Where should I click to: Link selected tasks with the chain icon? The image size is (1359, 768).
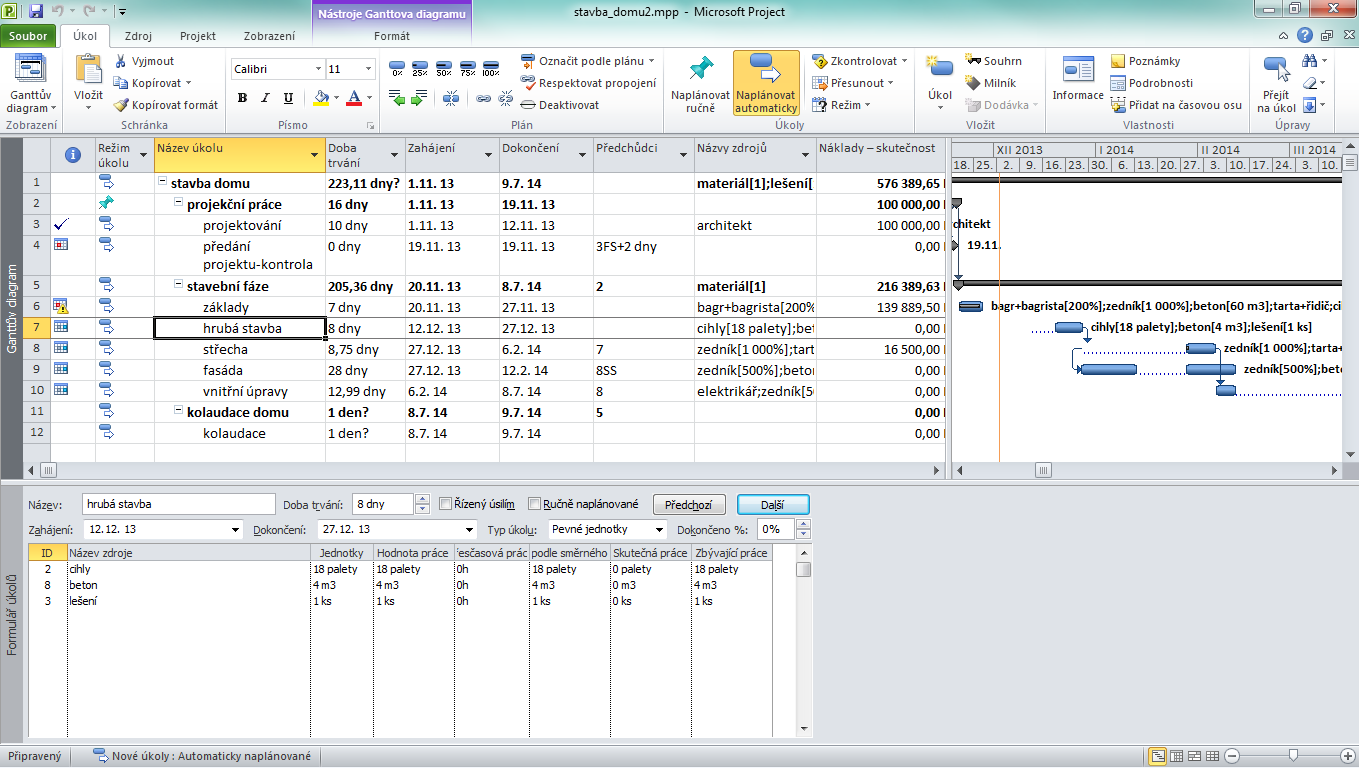(x=483, y=98)
